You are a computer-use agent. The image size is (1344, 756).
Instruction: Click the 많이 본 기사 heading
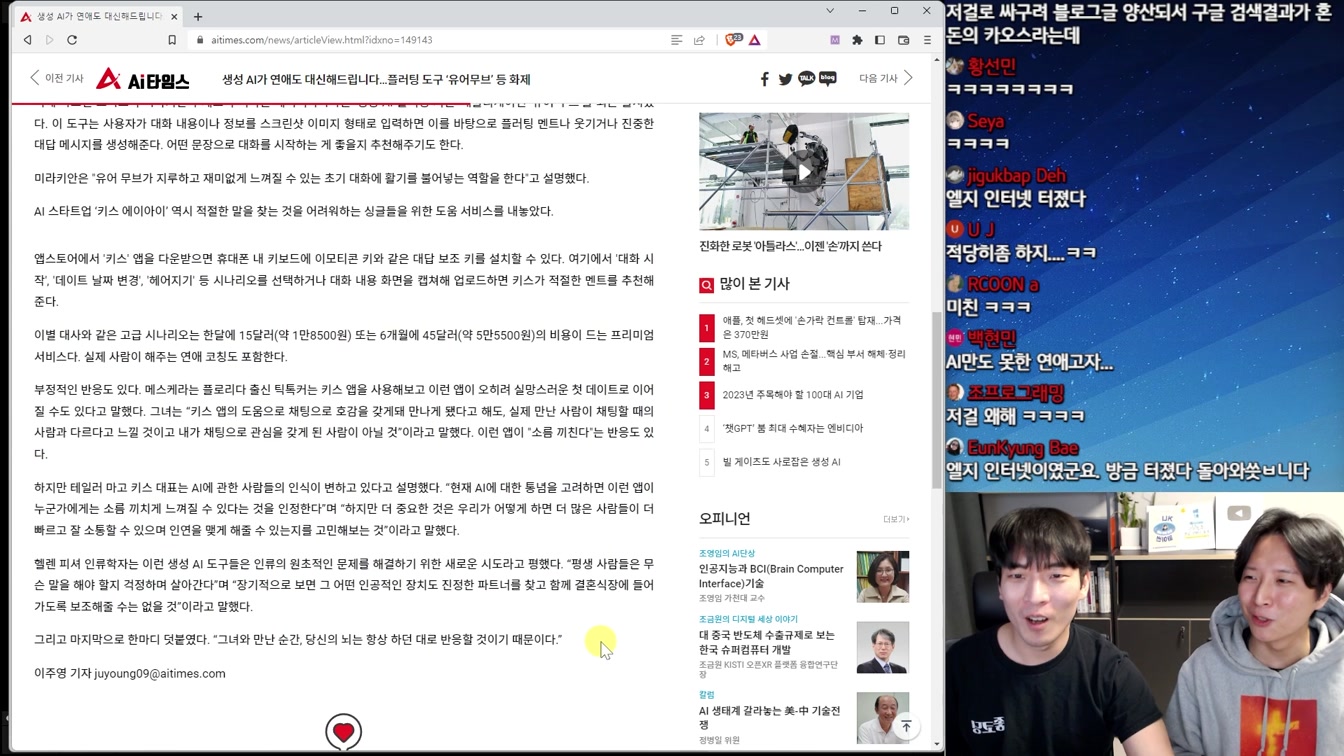click(754, 284)
